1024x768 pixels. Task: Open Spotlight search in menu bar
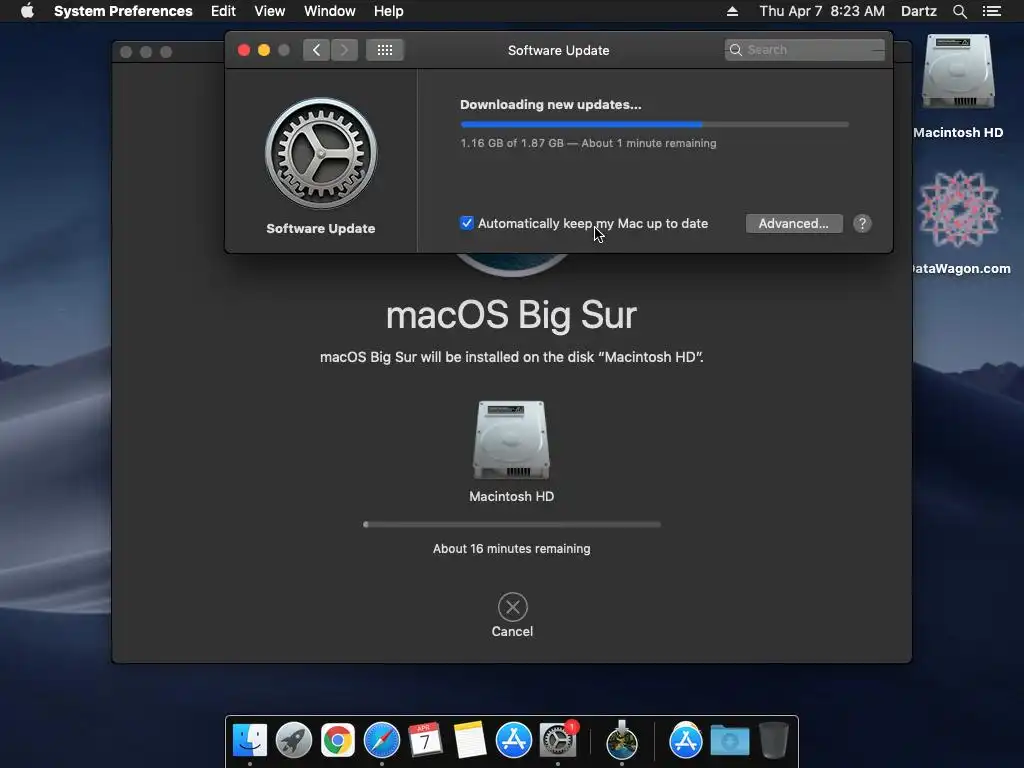tap(959, 11)
